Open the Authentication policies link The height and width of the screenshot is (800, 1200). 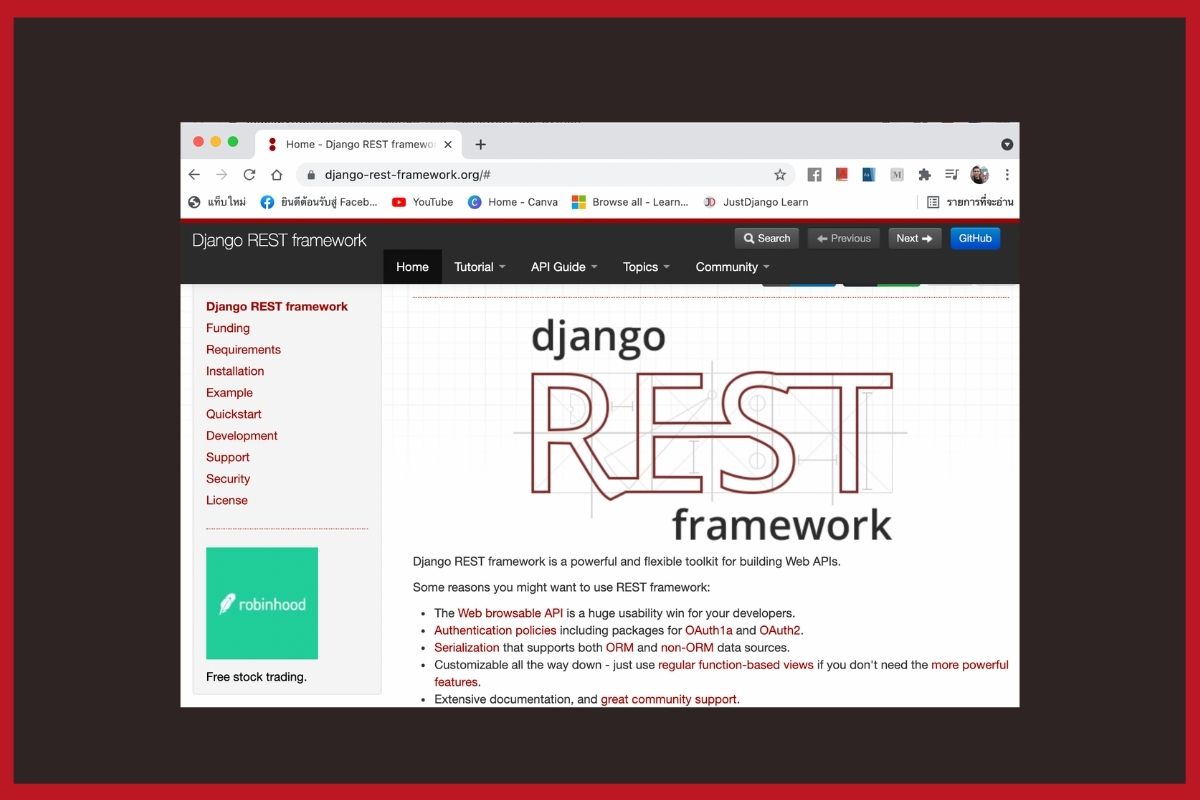495,631
